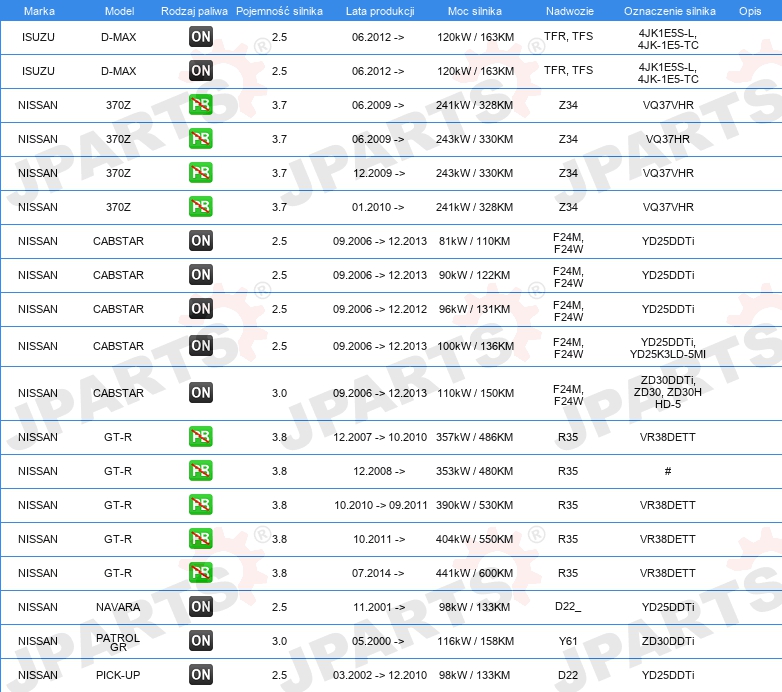782x692 pixels.
Task: Click the Y61 body type cell
Action: pyautogui.click(x=568, y=641)
